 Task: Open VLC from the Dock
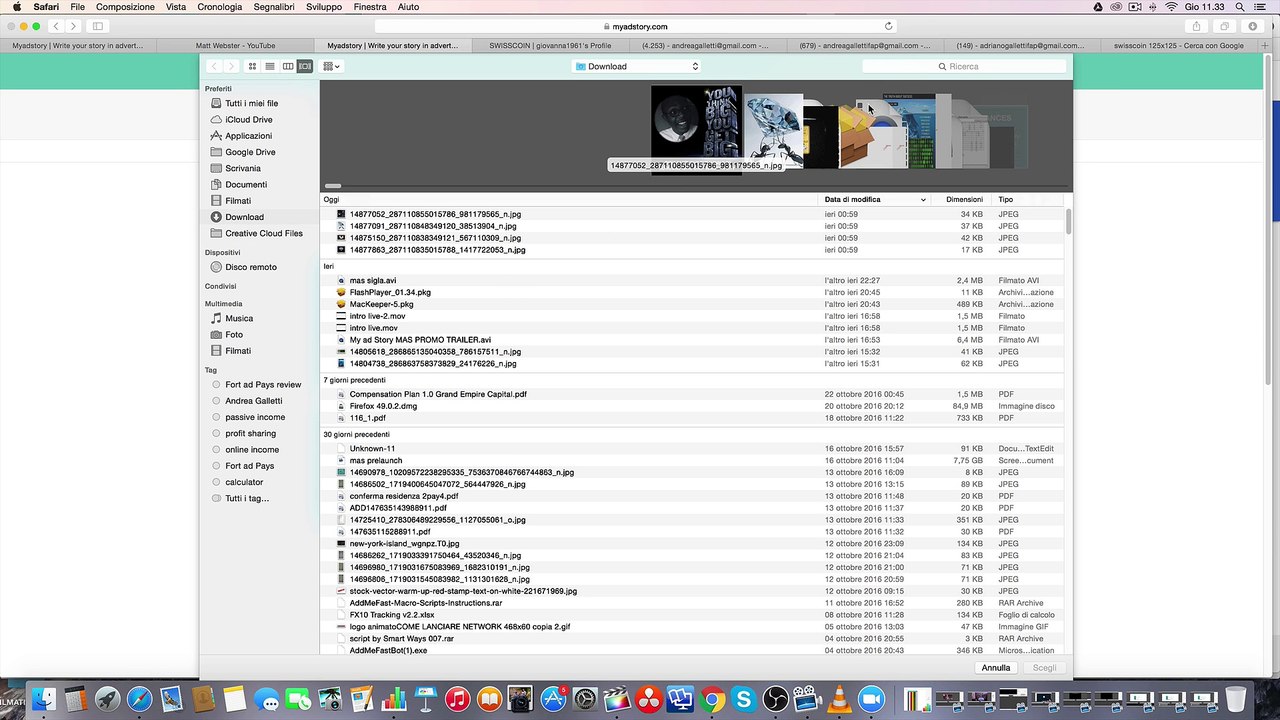tap(838, 699)
